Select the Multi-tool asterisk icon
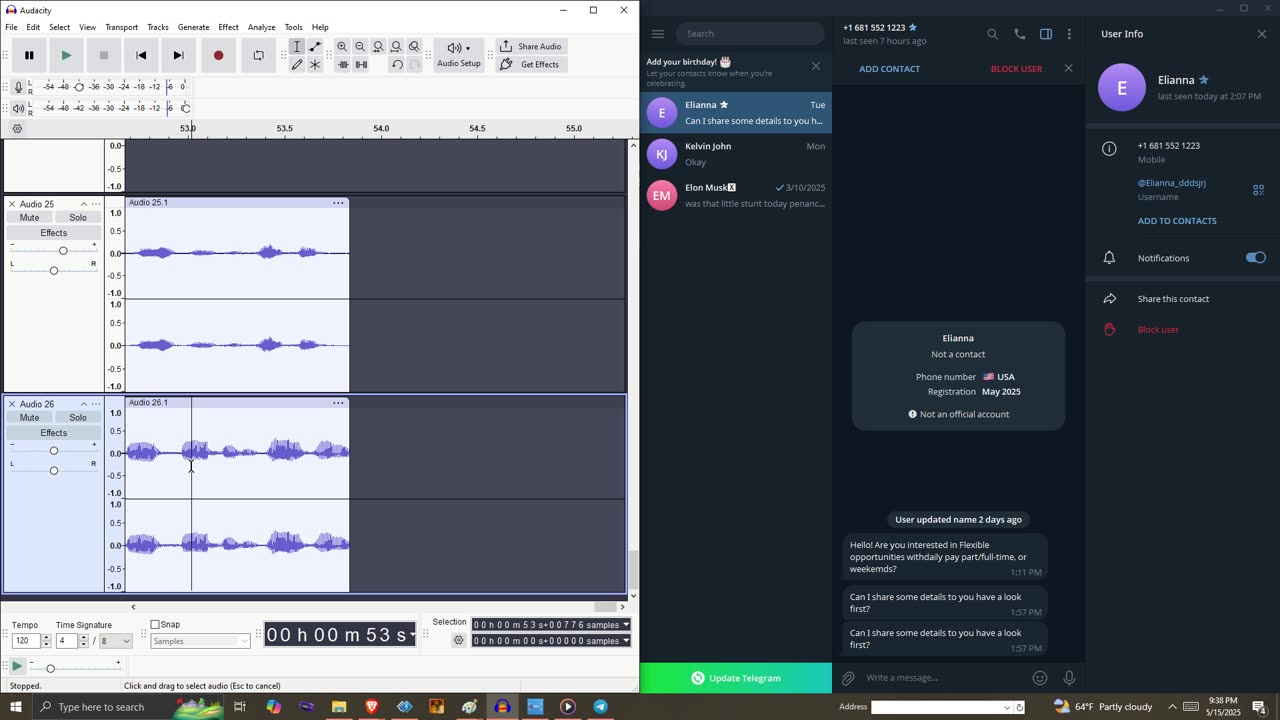Viewport: 1280px width, 720px height. click(x=315, y=65)
